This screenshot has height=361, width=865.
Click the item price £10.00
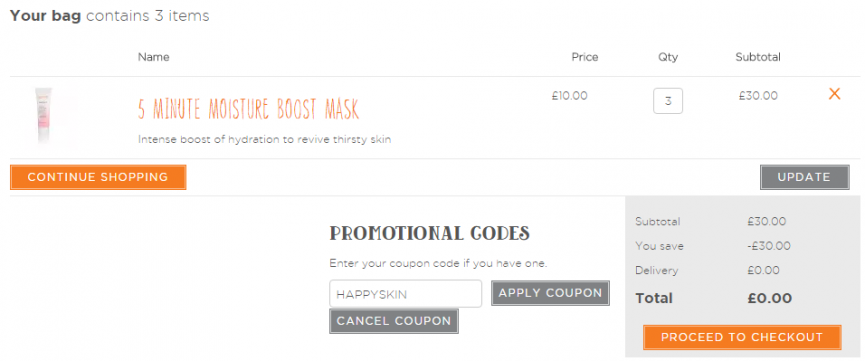(x=569, y=96)
